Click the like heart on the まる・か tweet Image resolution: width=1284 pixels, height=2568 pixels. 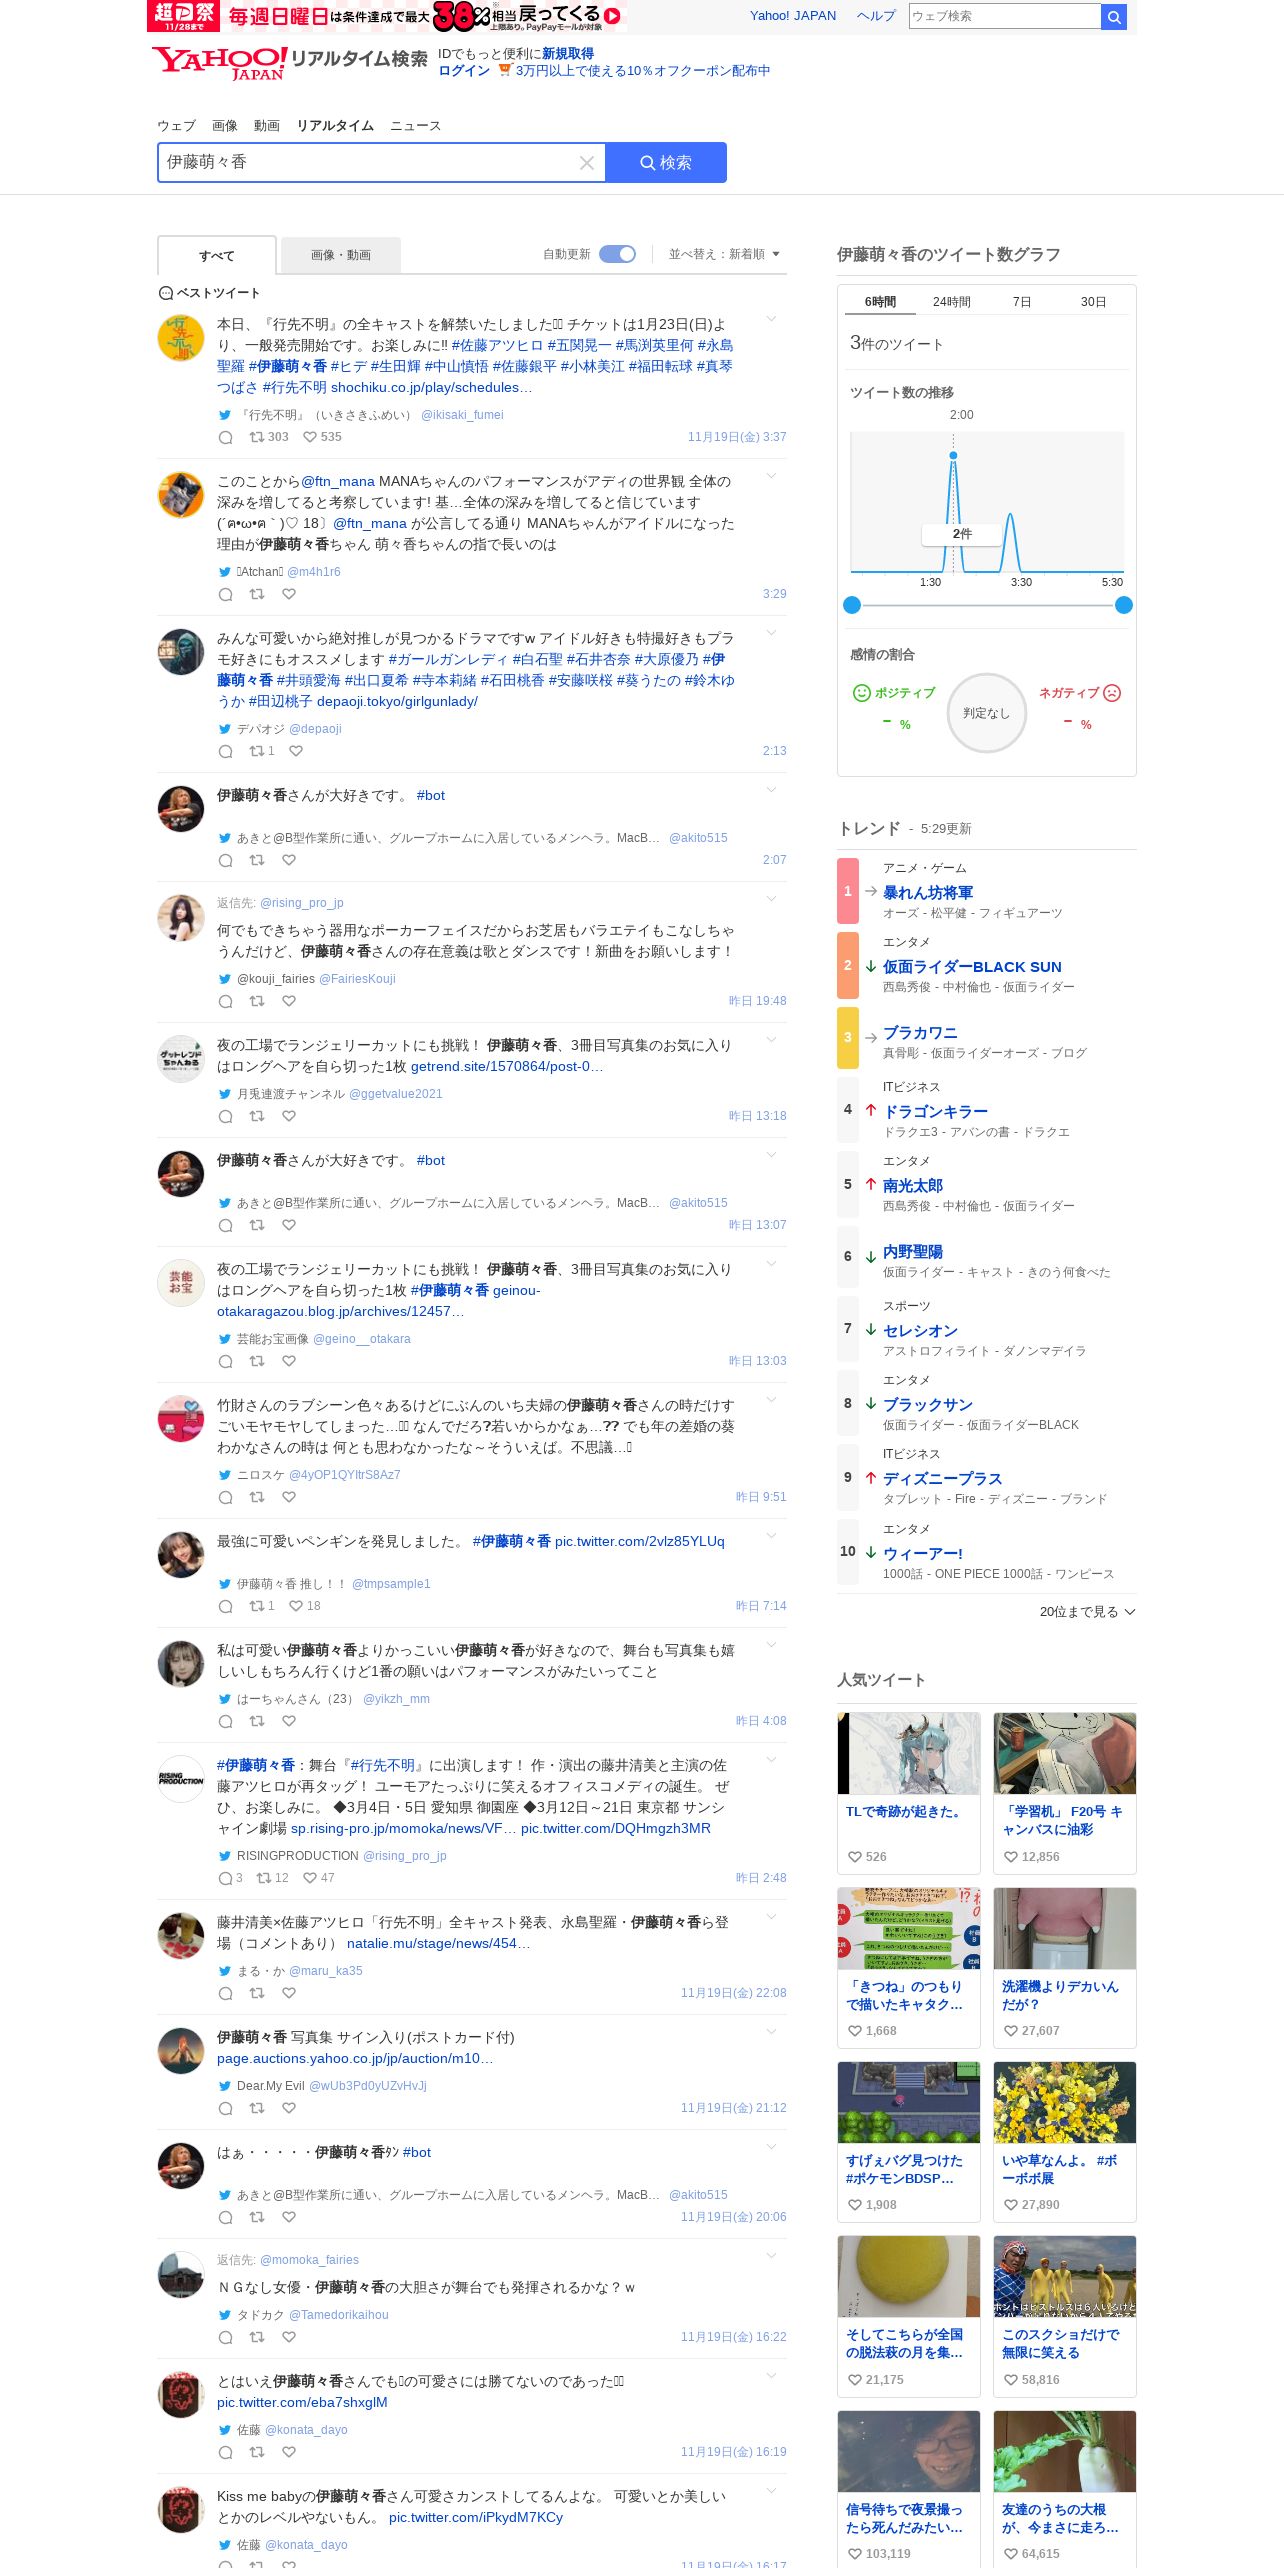coord(289,1993)
